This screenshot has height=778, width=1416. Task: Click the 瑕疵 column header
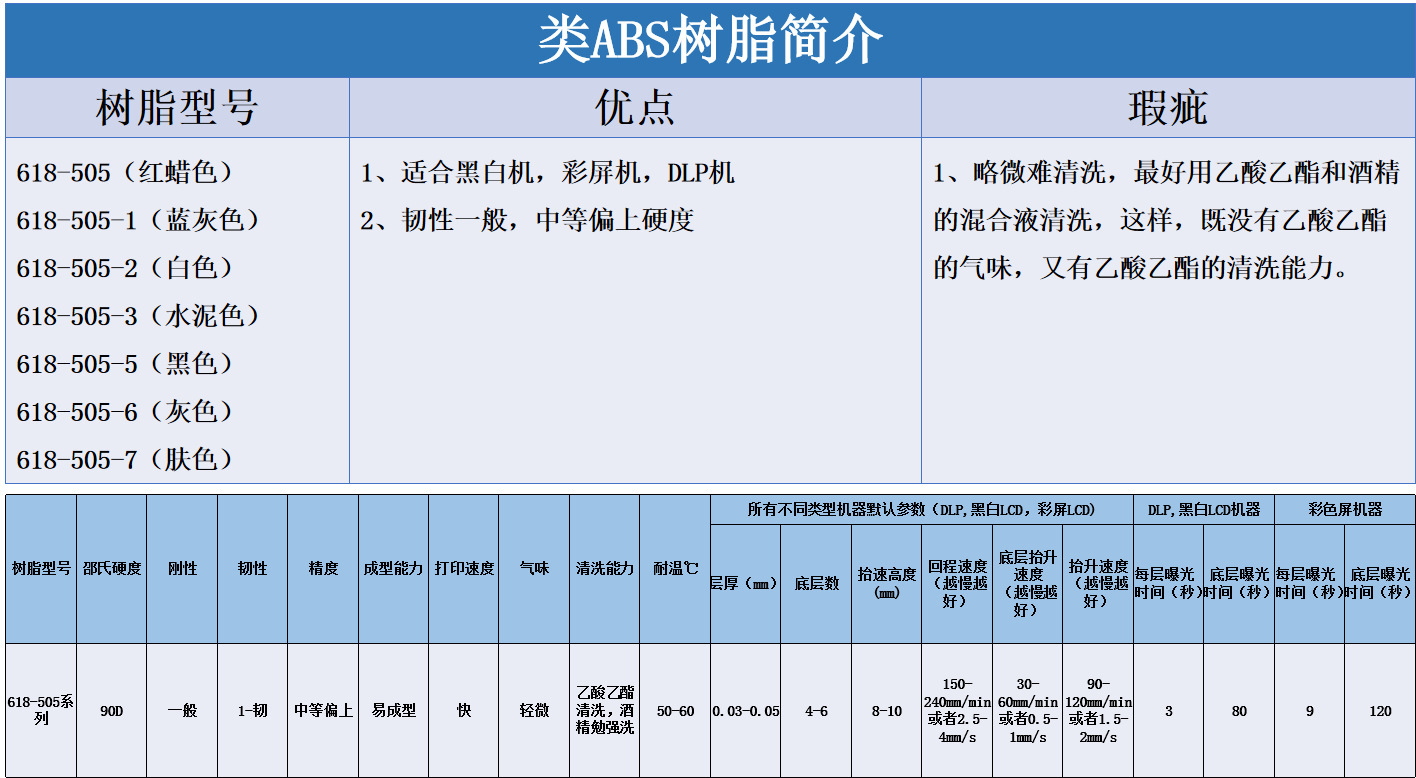coord(1168,108)
